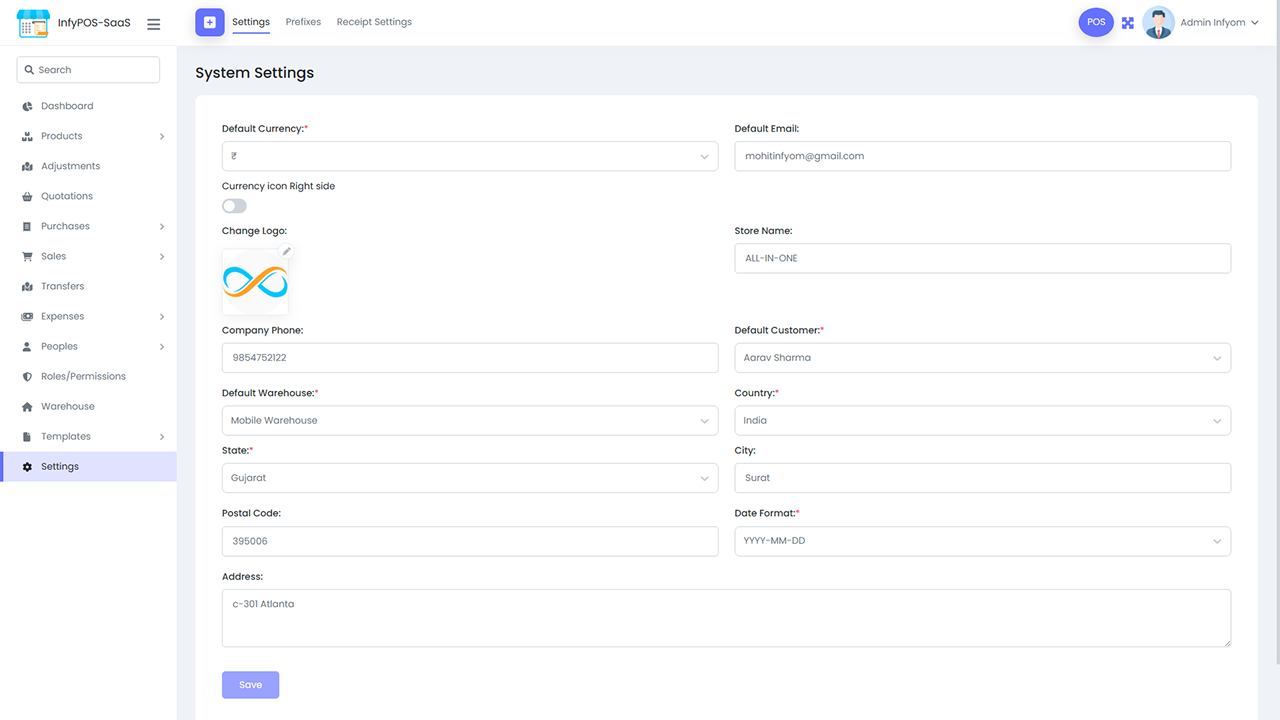Open the Receipt Settings tab

point(374,22)
